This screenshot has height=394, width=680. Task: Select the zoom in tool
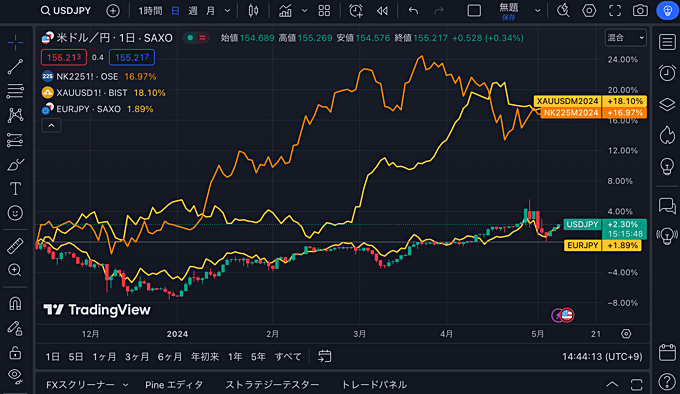click(15, 270)
